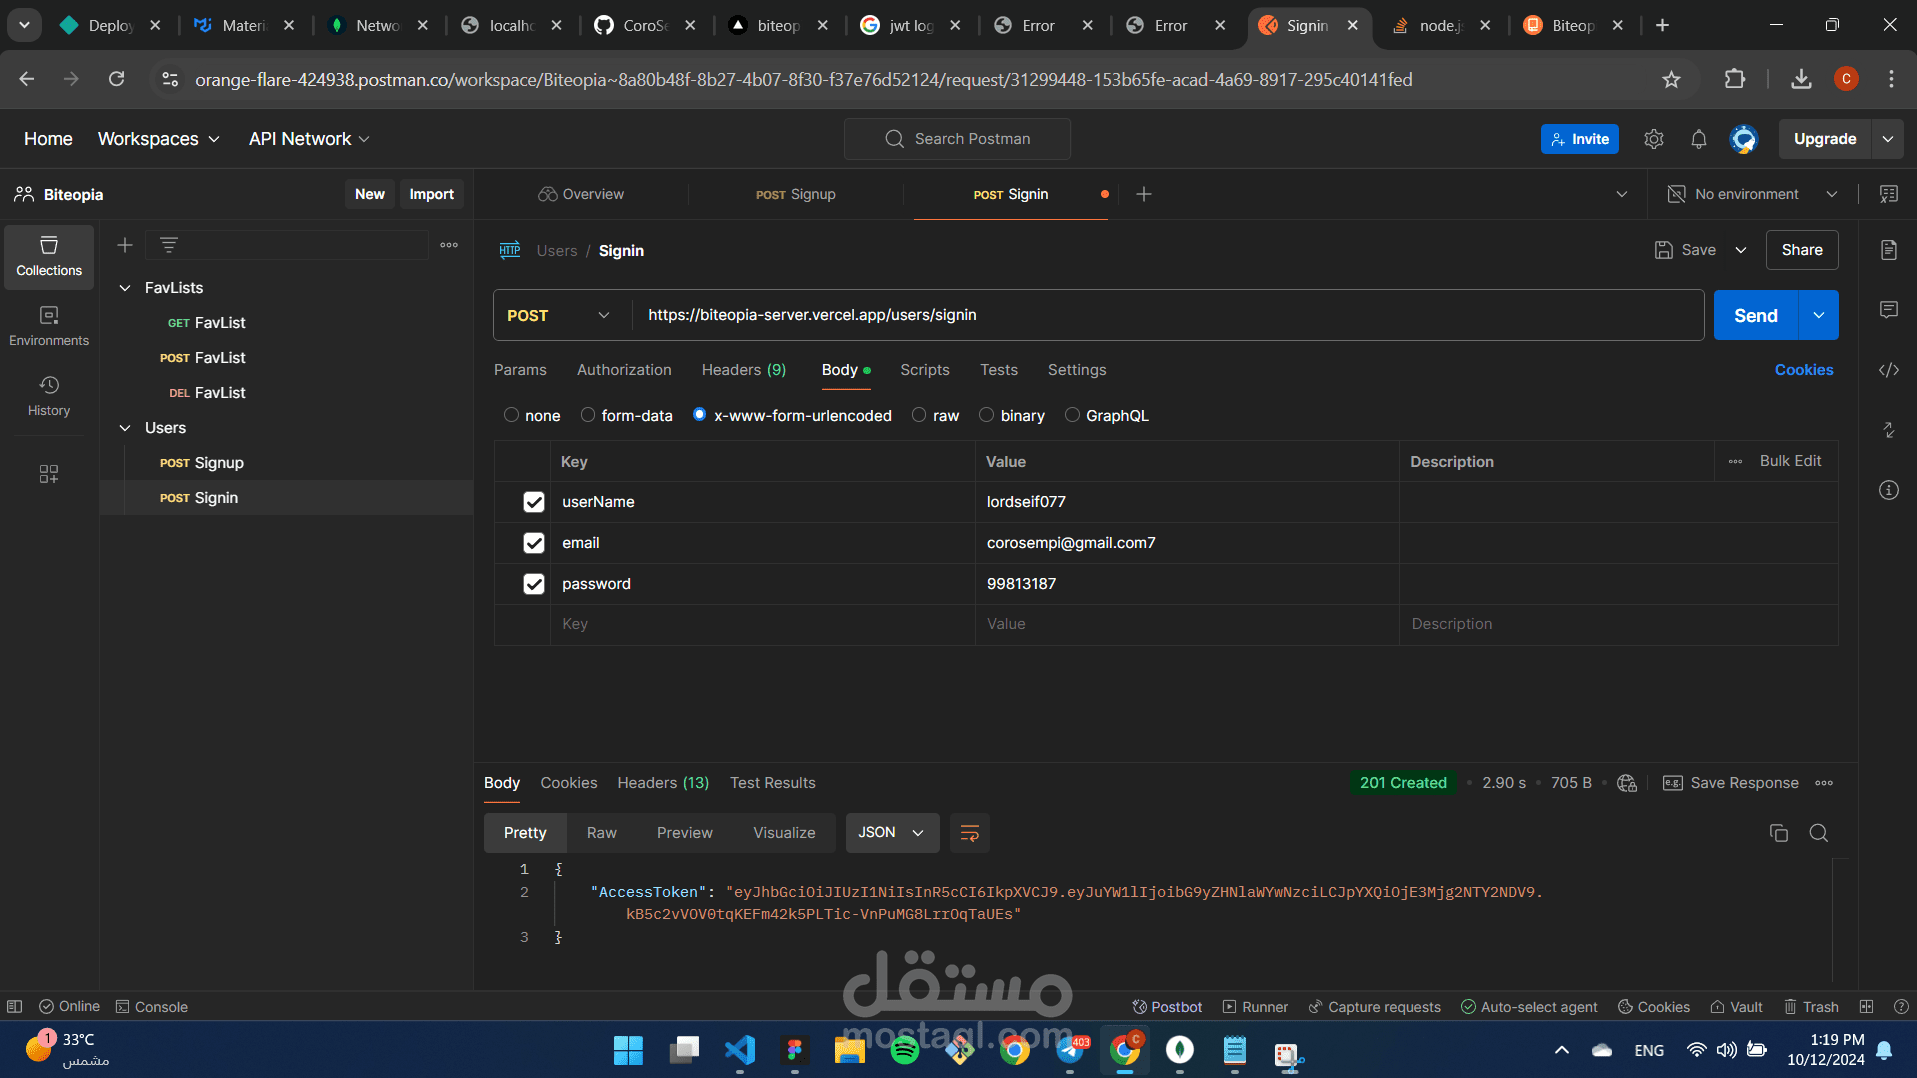The height and width of the screenshot is (1078, 1917).
Task: Copy the response body
Action: coord(1779,833)
